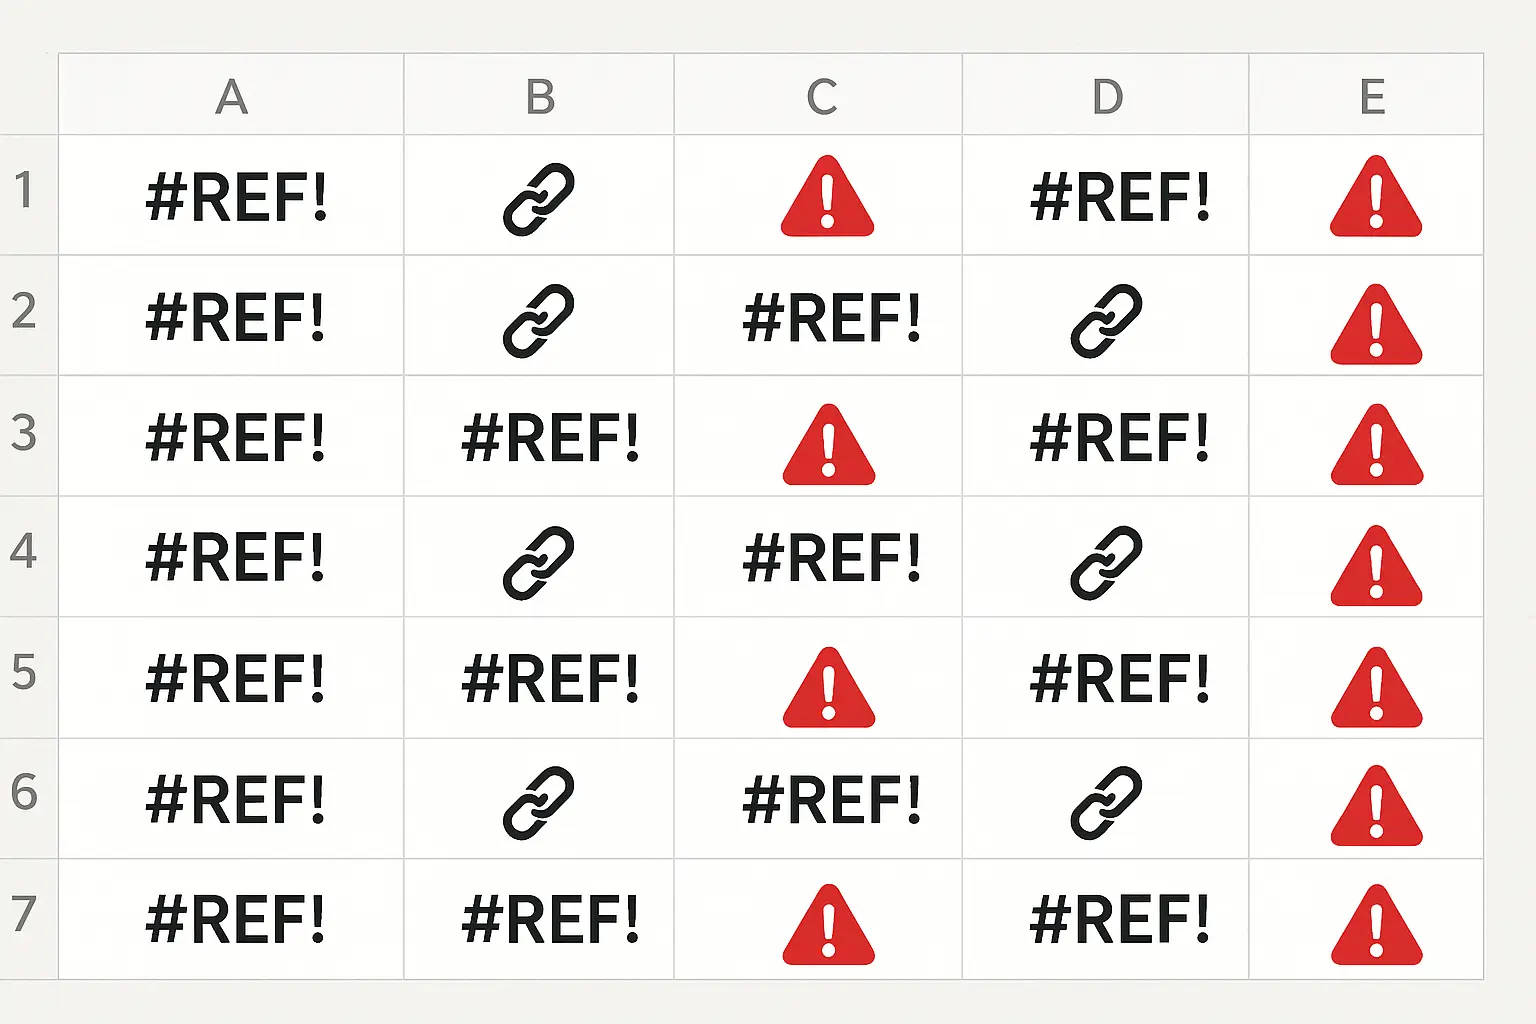The image size is (1536, 1024).
Task: Click the column E header
Action: tap(1372, 96)
